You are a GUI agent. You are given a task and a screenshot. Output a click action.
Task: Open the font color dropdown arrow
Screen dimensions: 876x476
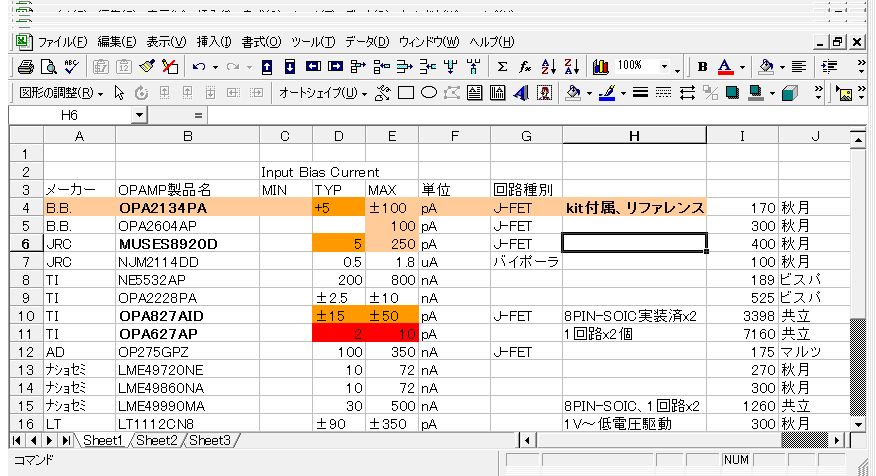[x=742, y=68]
